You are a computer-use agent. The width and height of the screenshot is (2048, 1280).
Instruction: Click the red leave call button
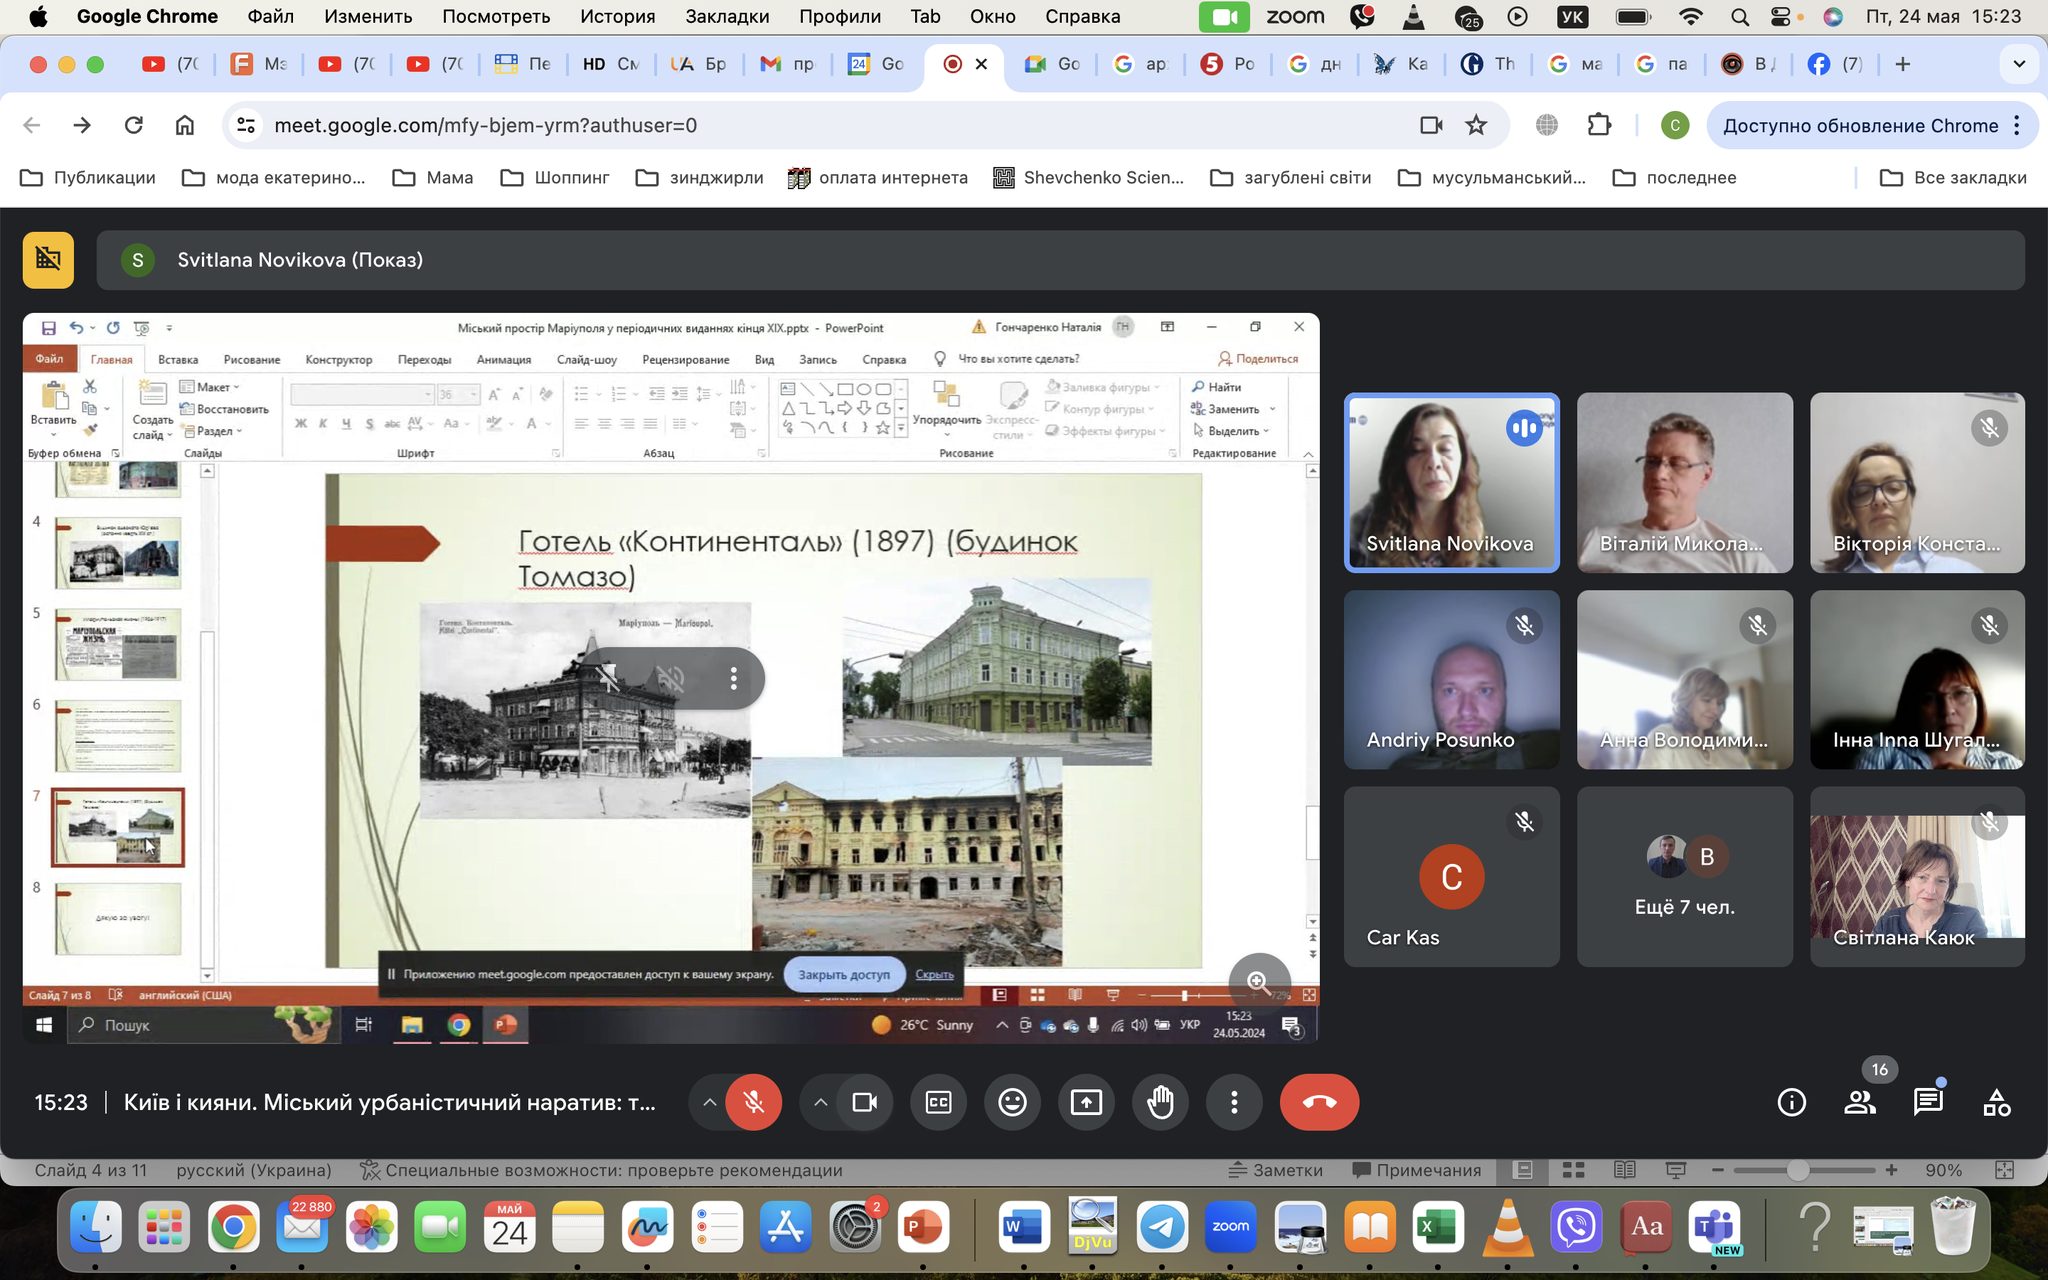(1319, 1102)
